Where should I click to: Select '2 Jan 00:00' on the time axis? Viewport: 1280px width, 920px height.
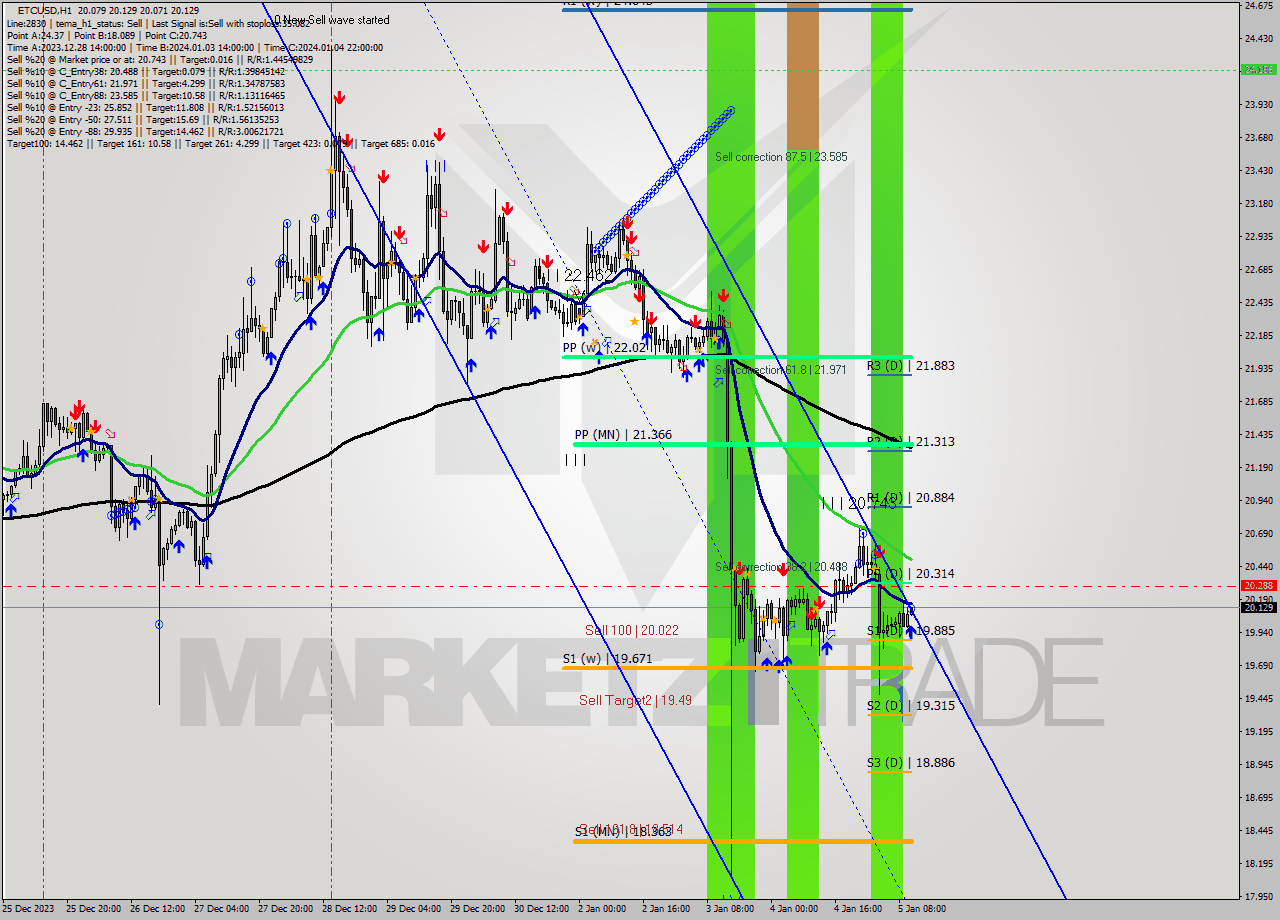click(603, 909)
